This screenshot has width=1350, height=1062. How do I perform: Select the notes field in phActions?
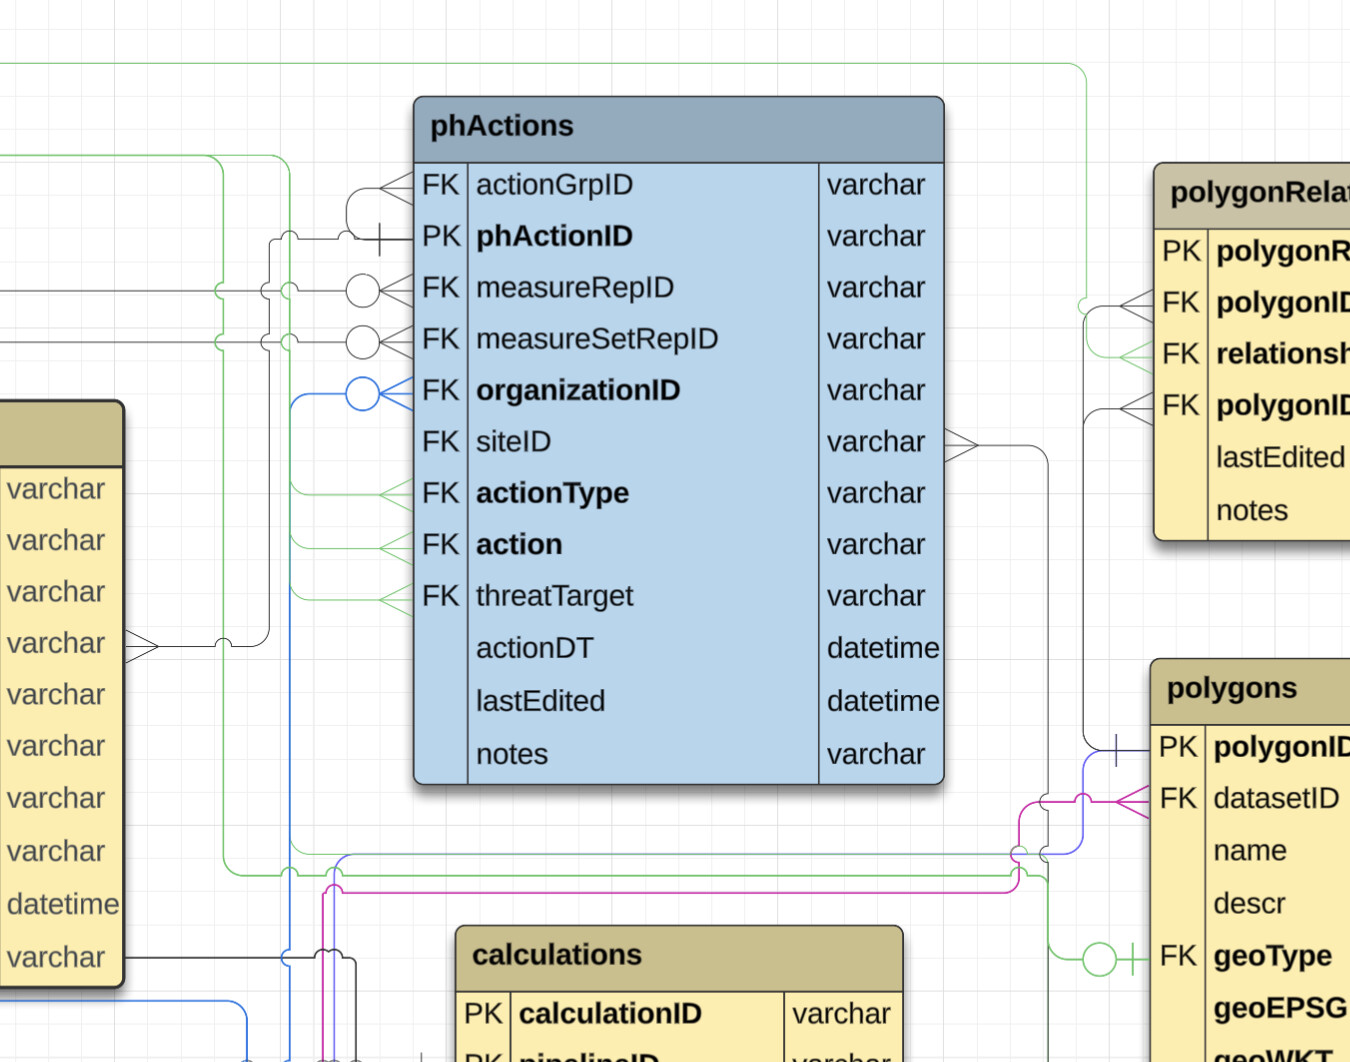click(x=512, y=754)
